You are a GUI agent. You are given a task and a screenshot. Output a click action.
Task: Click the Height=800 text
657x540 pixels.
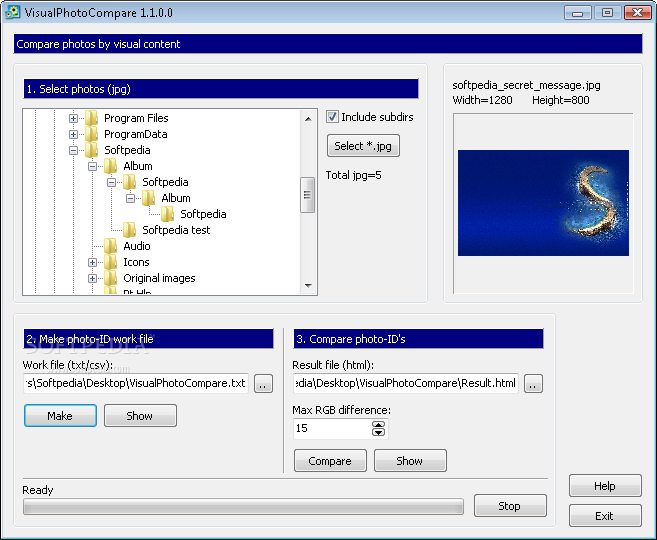(561, 100)
